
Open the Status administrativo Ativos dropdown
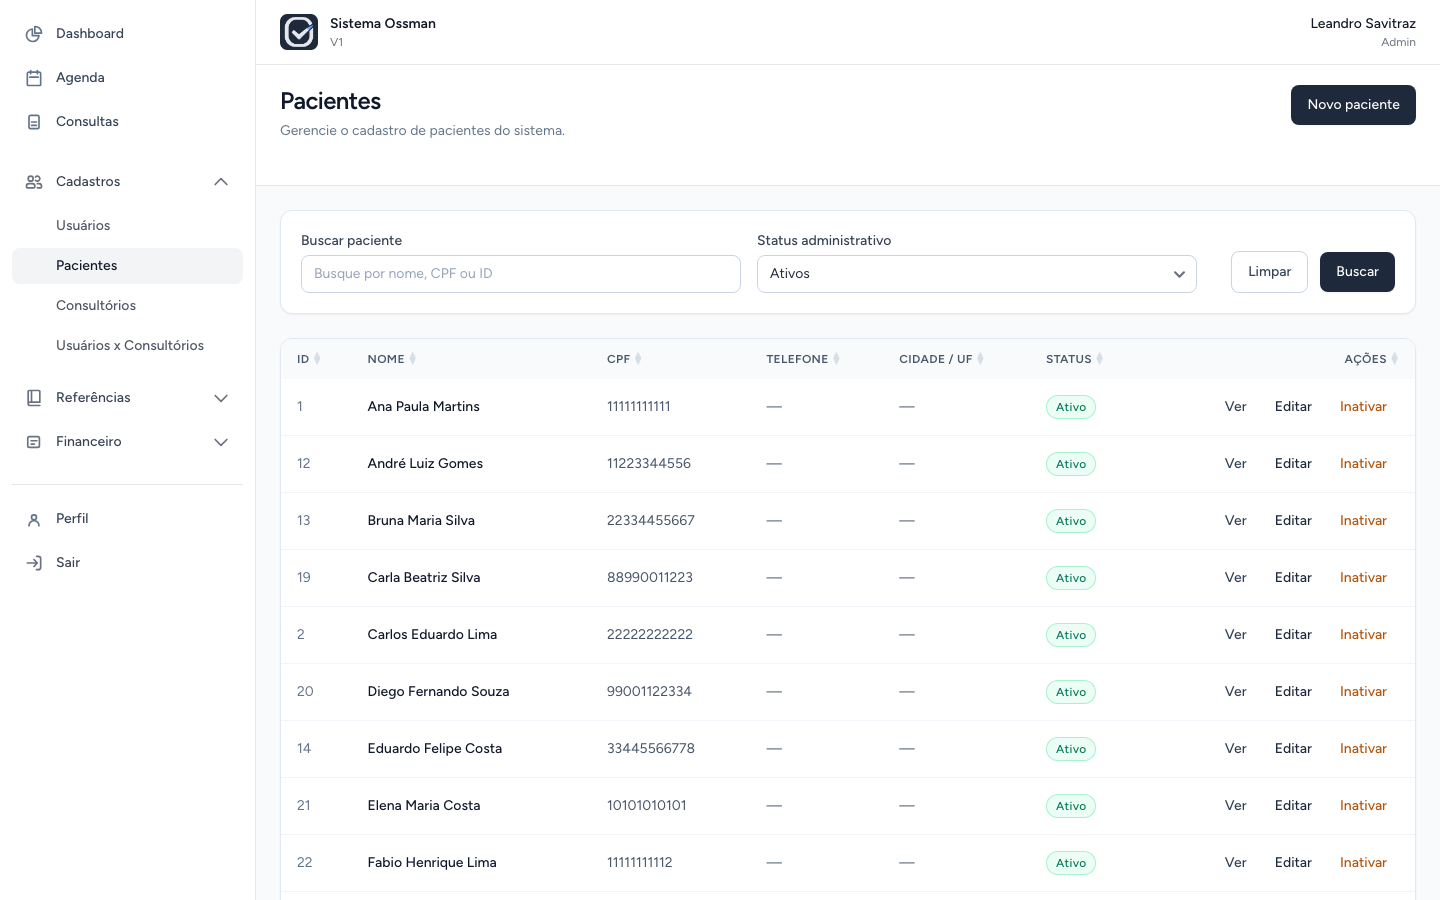[977, 274]
